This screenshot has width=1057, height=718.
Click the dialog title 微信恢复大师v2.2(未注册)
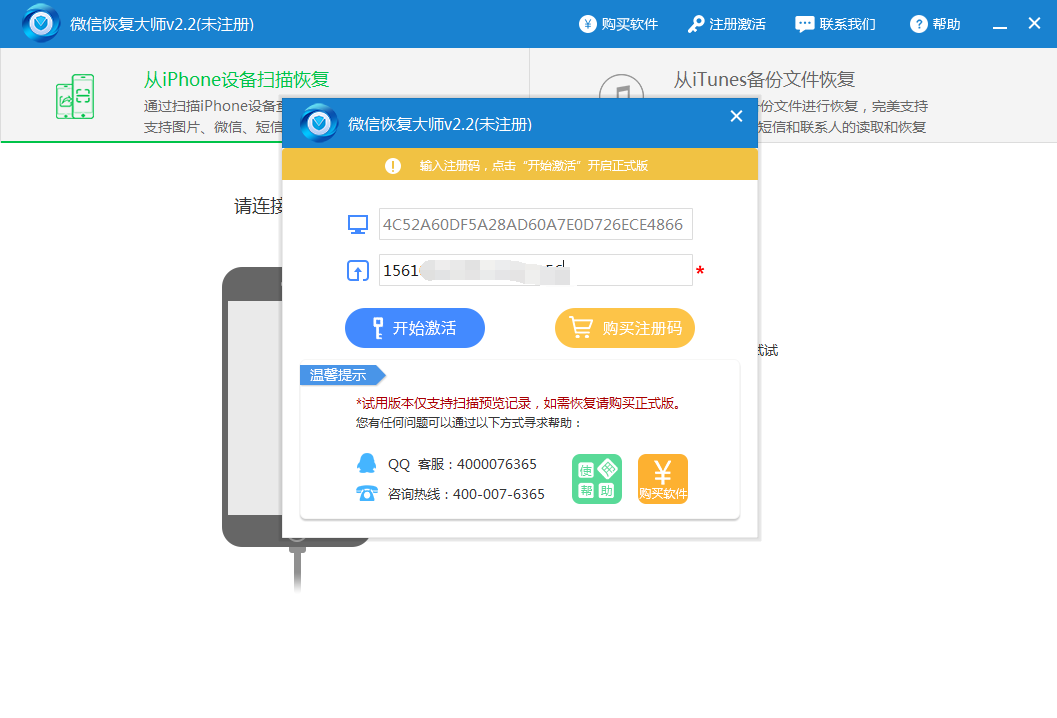tap(440, 124)
